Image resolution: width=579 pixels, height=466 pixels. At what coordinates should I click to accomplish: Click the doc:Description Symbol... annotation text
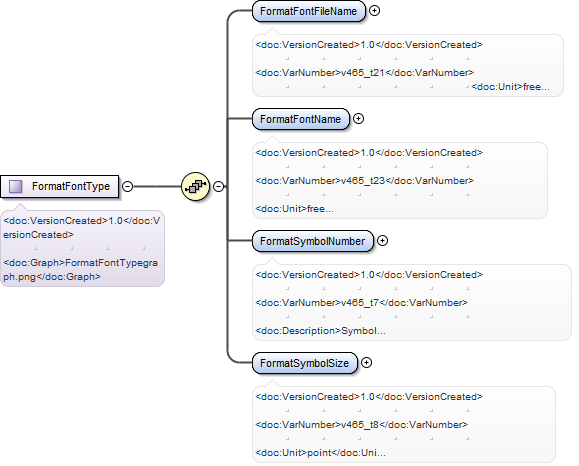tap(320, 331)
